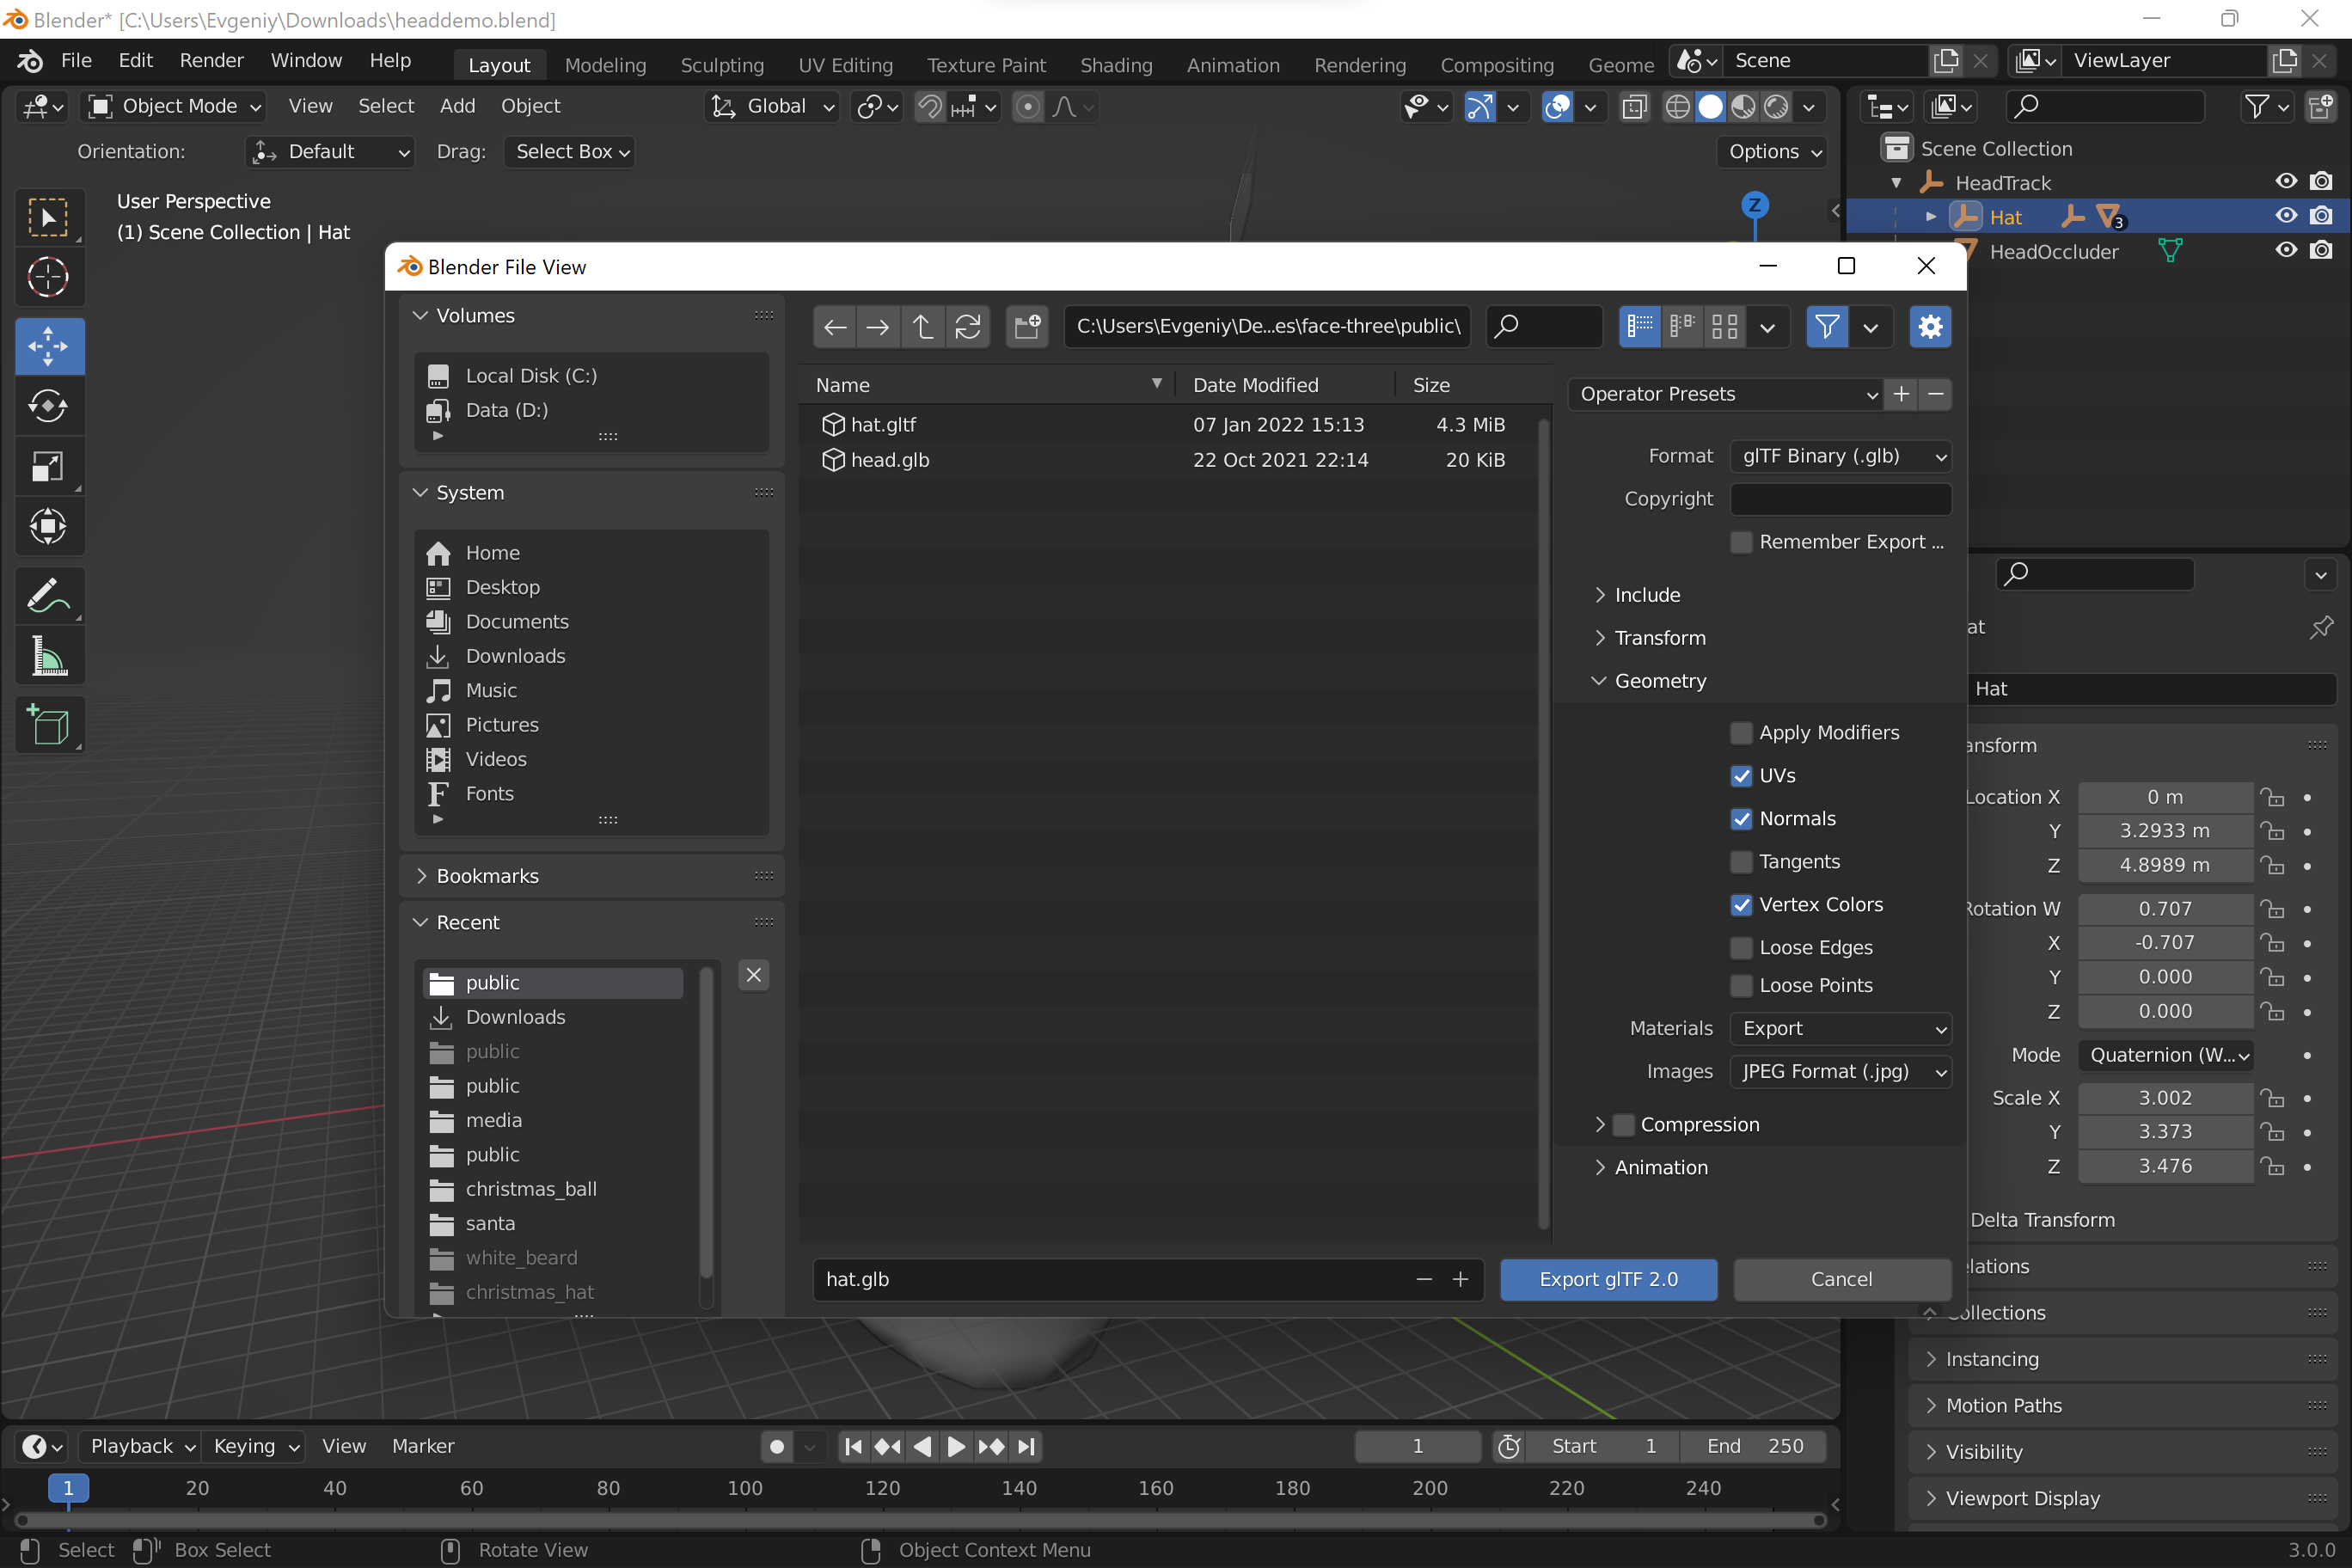
Task: Click create new directory icon
Action: 1027,327
